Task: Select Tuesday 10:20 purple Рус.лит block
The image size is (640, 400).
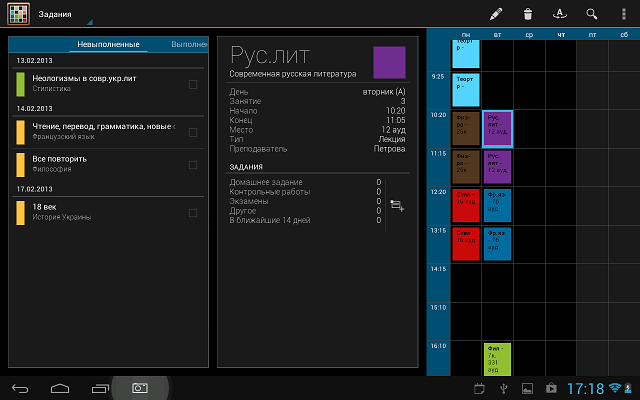Action: coord(498,129)
